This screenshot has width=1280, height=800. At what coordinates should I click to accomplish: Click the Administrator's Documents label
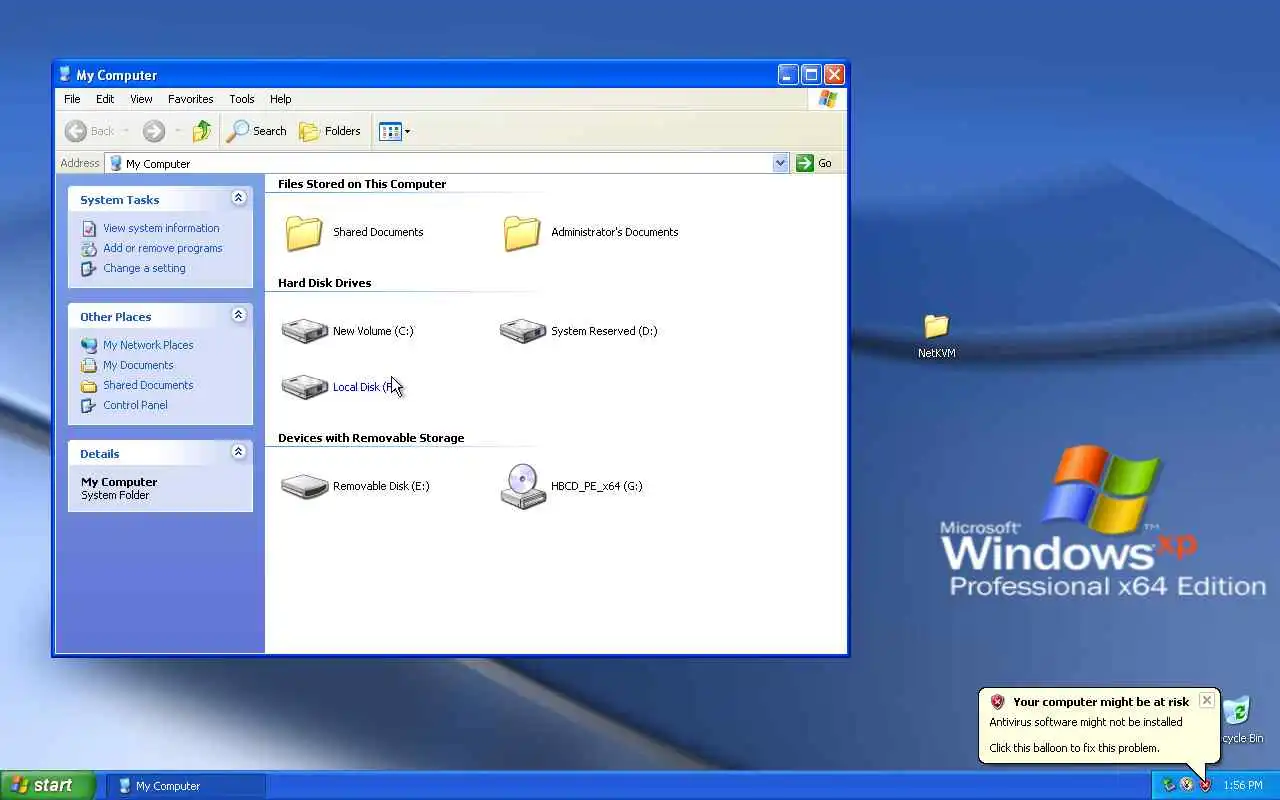(615, 232)
